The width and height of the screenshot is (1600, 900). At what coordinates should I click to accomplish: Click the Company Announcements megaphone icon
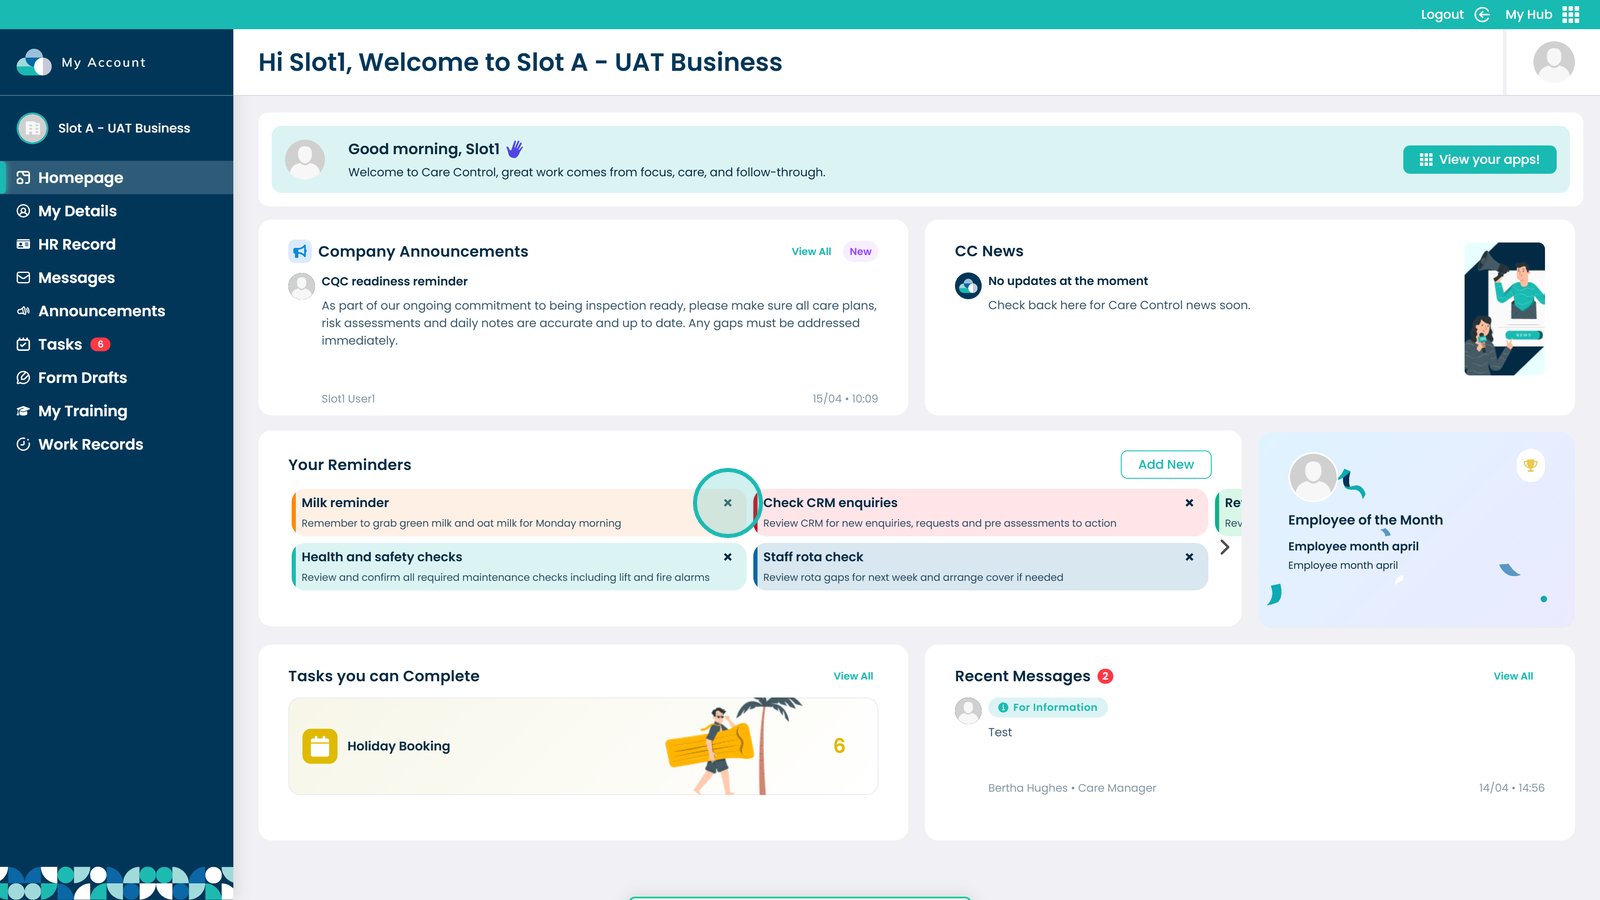pyautogui.click(x=299, y=251)
